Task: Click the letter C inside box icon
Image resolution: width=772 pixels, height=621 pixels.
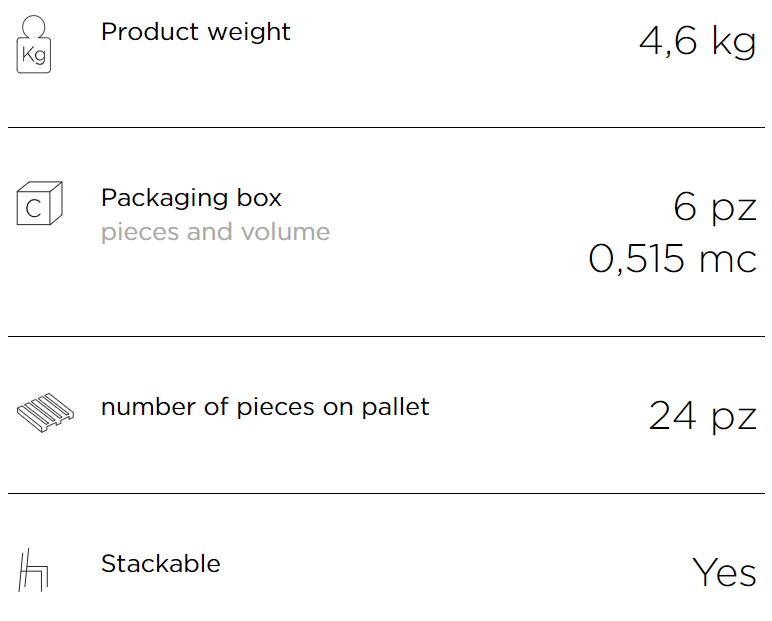Action: 33,209
